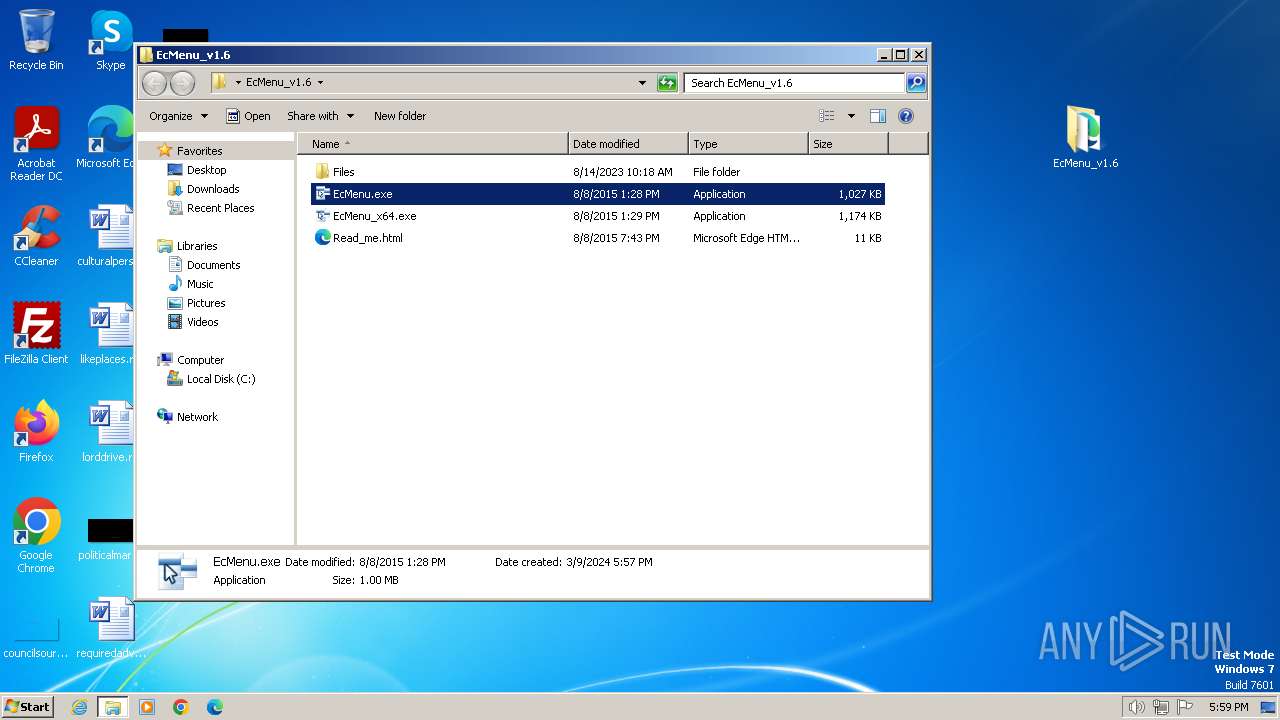The width and height of the screenshot is (1280, 720).
Task: Select the requiredadv Word document icon
Action: pos(110,628)
